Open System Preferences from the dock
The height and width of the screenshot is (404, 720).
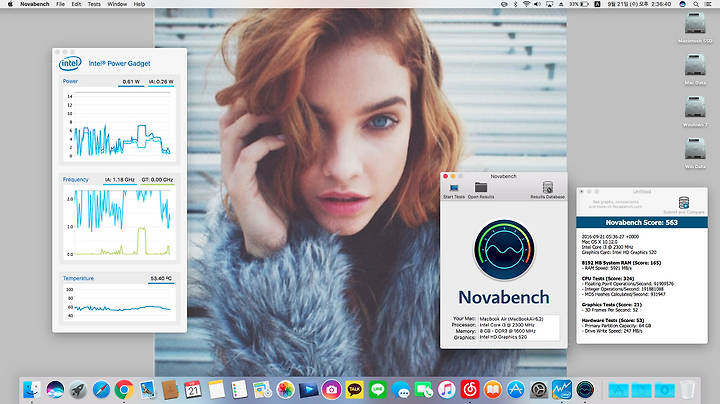[539, 390]
